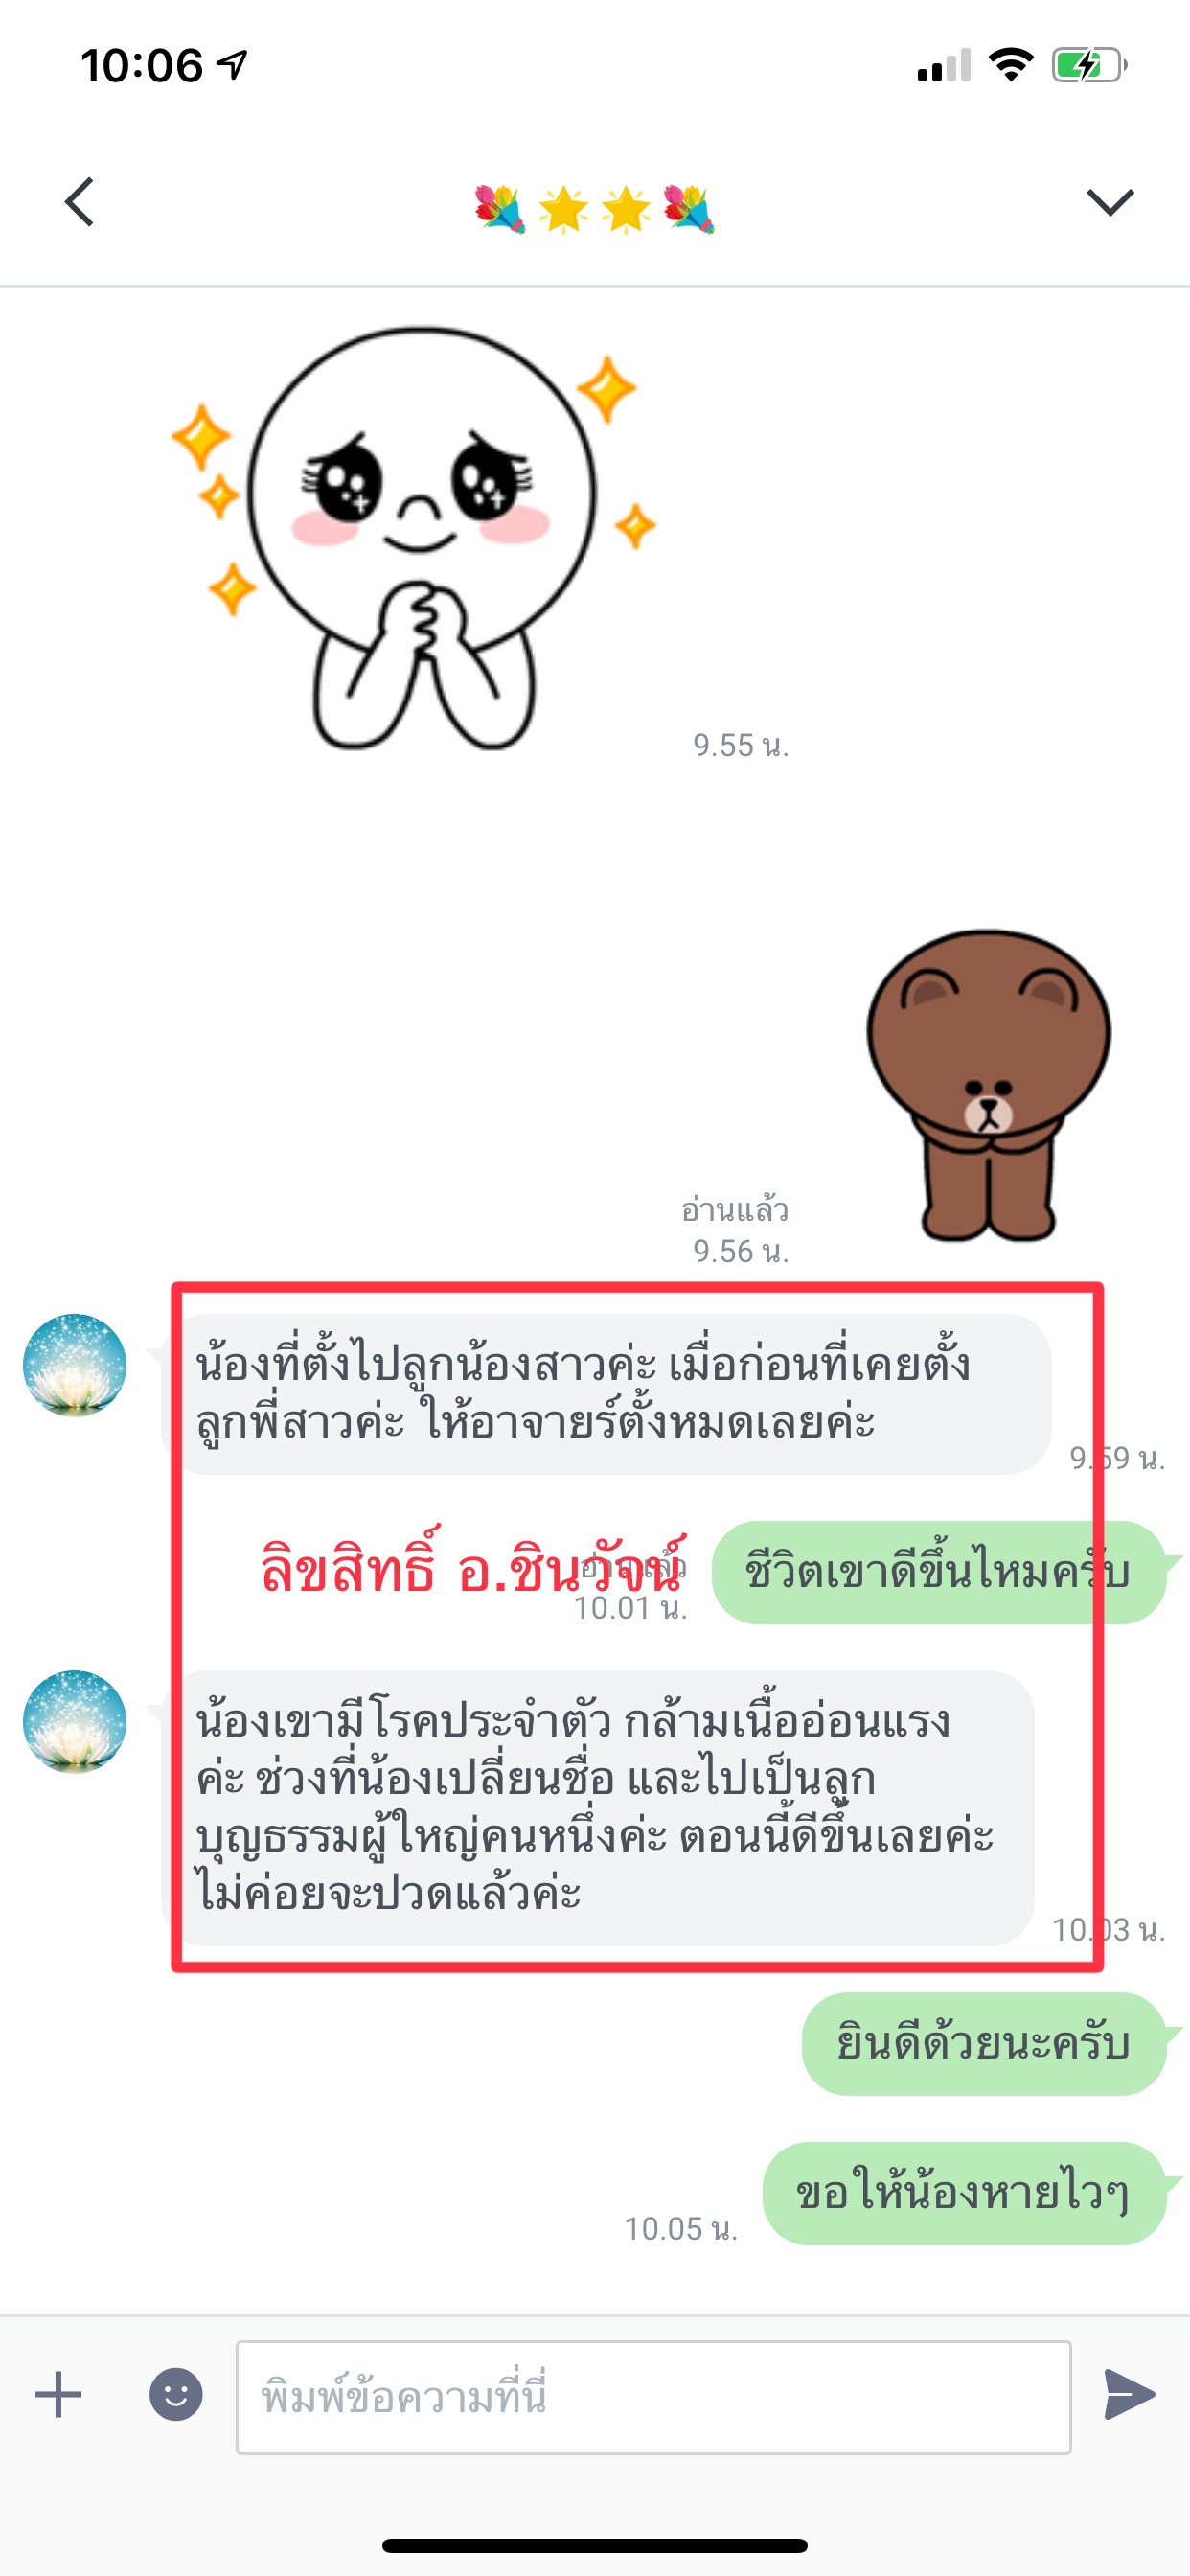Focus the message input field
Screen dimensions: 1190x2576
[654, 2397]
